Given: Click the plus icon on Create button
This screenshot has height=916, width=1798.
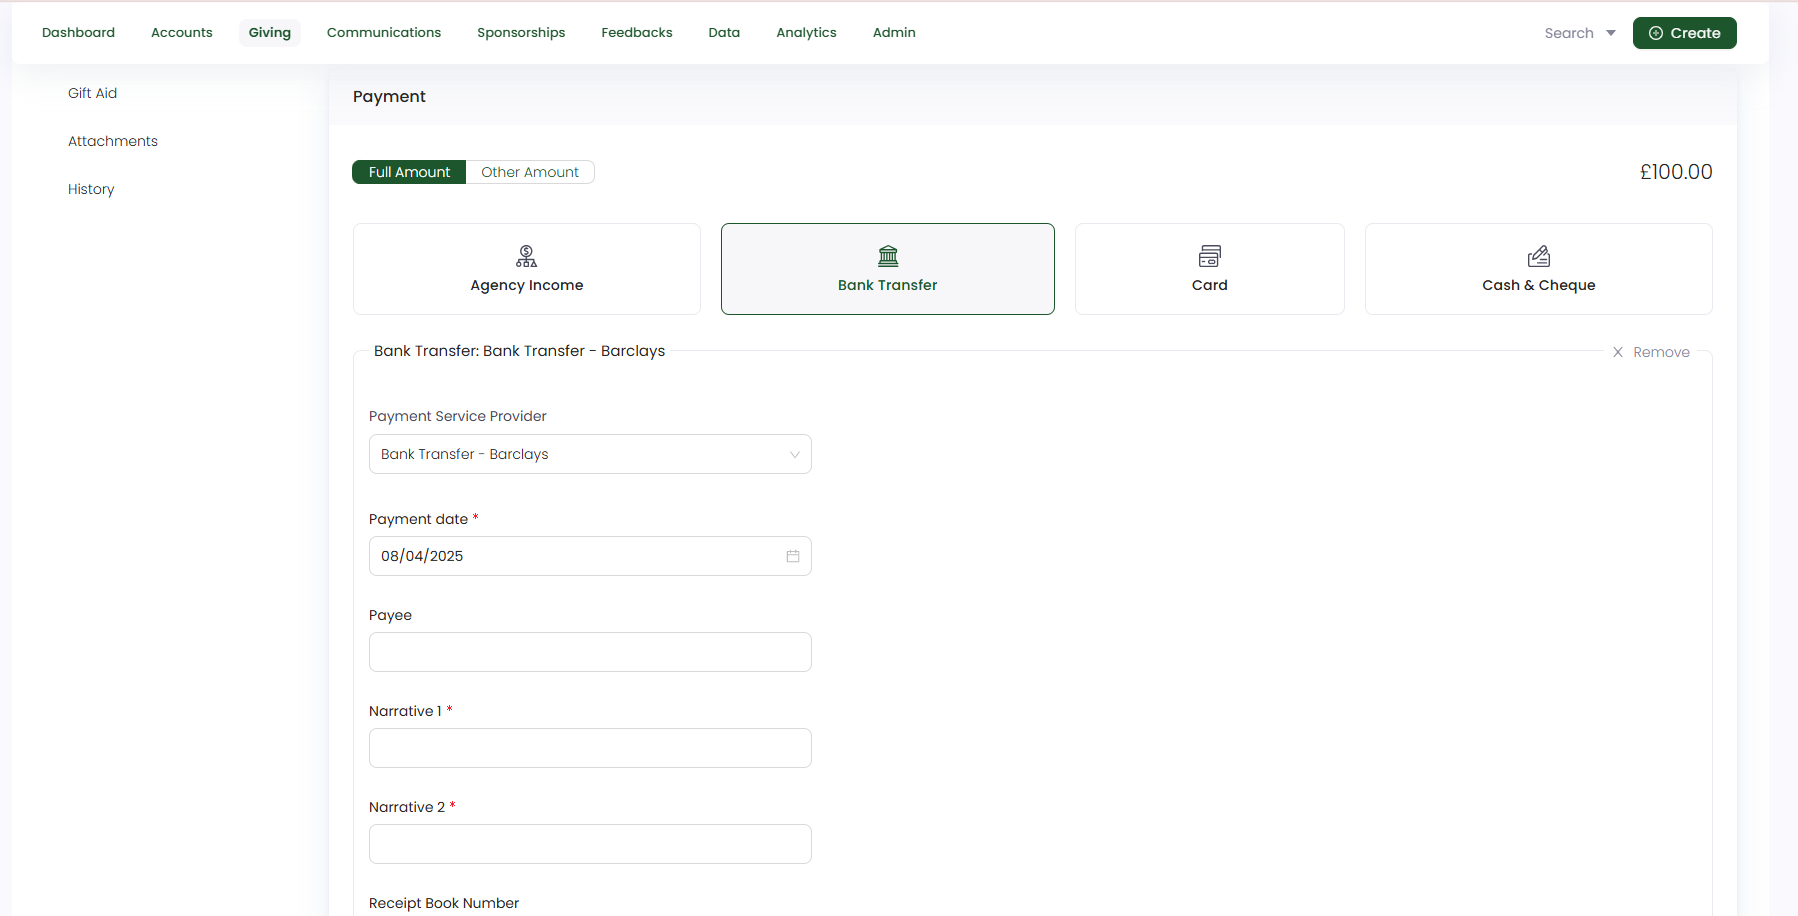Looking at the screenshot, I should pos(1656,33).
